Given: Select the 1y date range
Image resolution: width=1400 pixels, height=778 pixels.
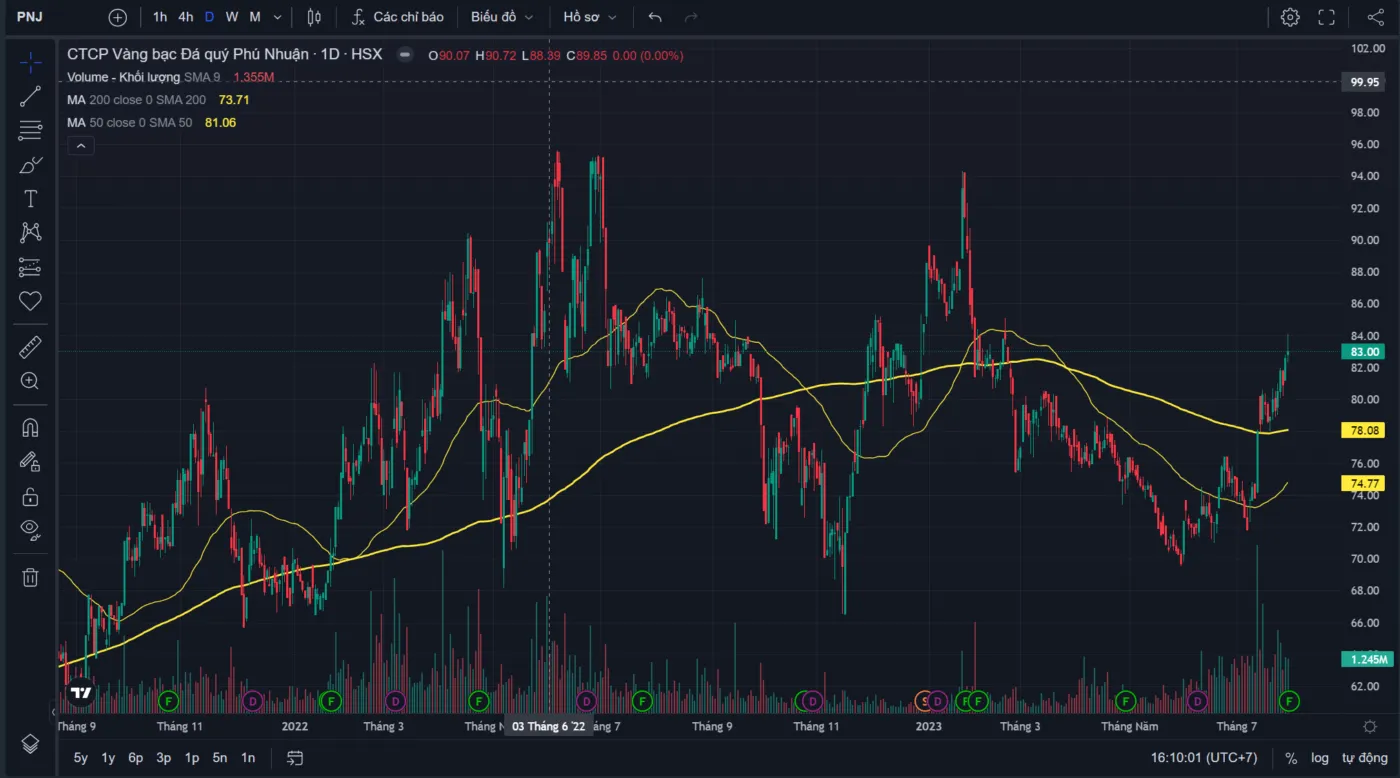Looking at the screenshot, I should (x=108, y=758).
